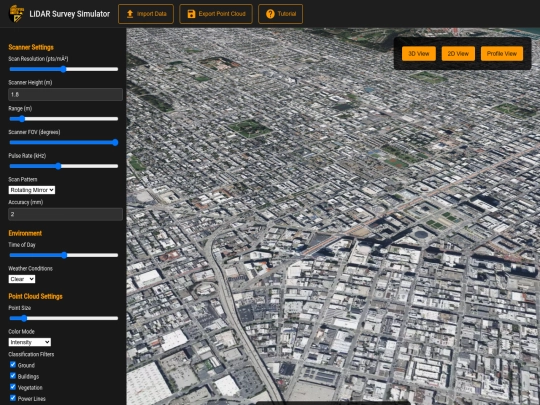Open the Scan Pattern dropdown
Image resolution: width=540 pixels, height=405 pixels.
(x=32, y=190)
